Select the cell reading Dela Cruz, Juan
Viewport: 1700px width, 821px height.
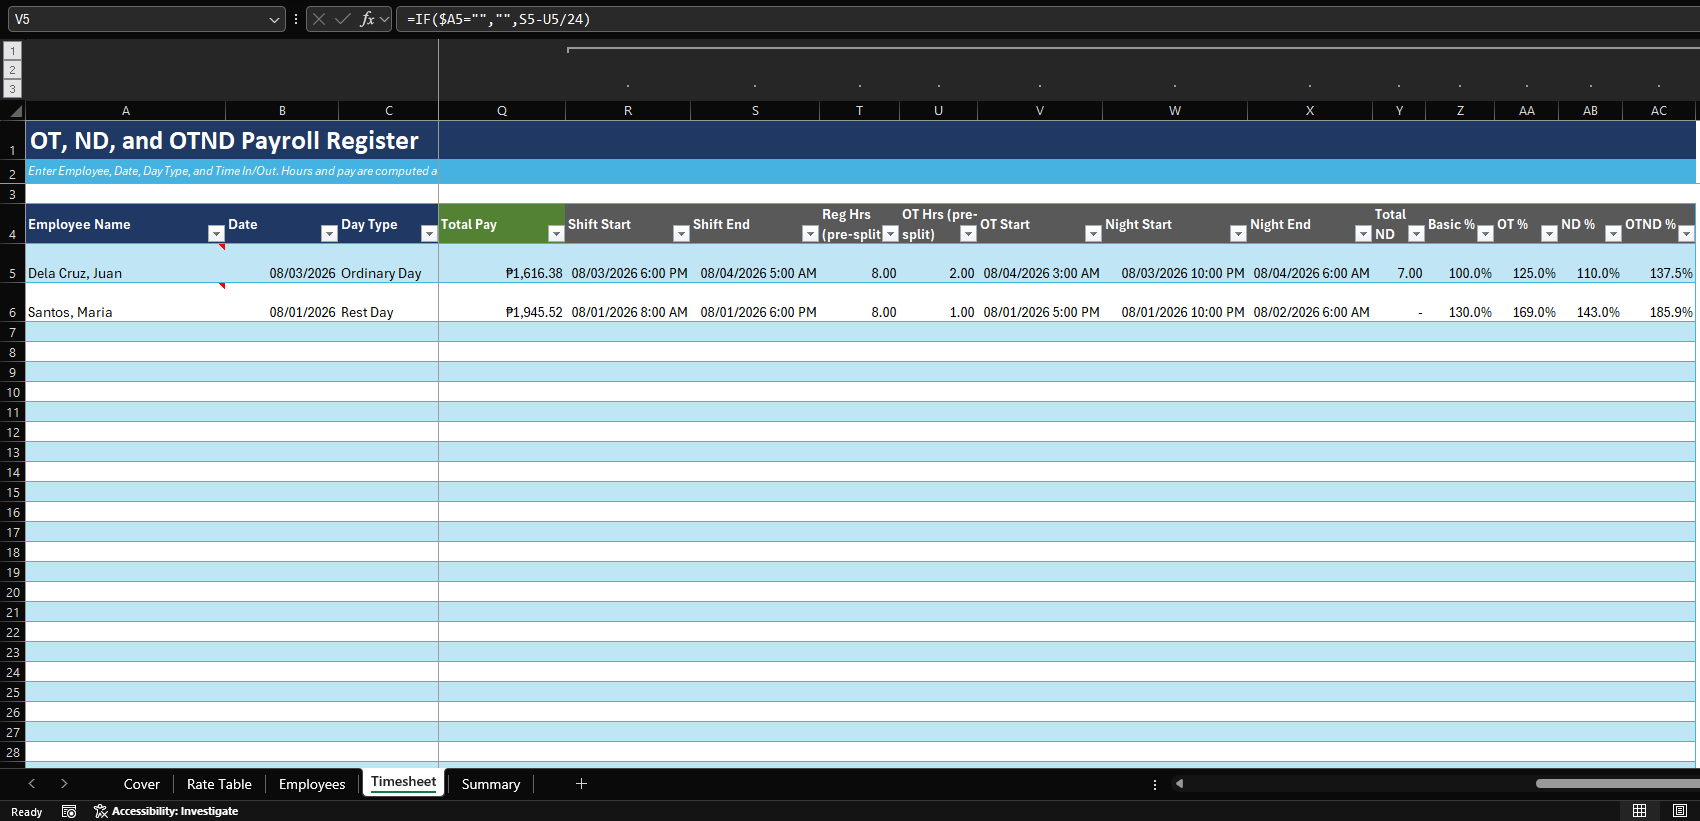[x=125, y=263]
